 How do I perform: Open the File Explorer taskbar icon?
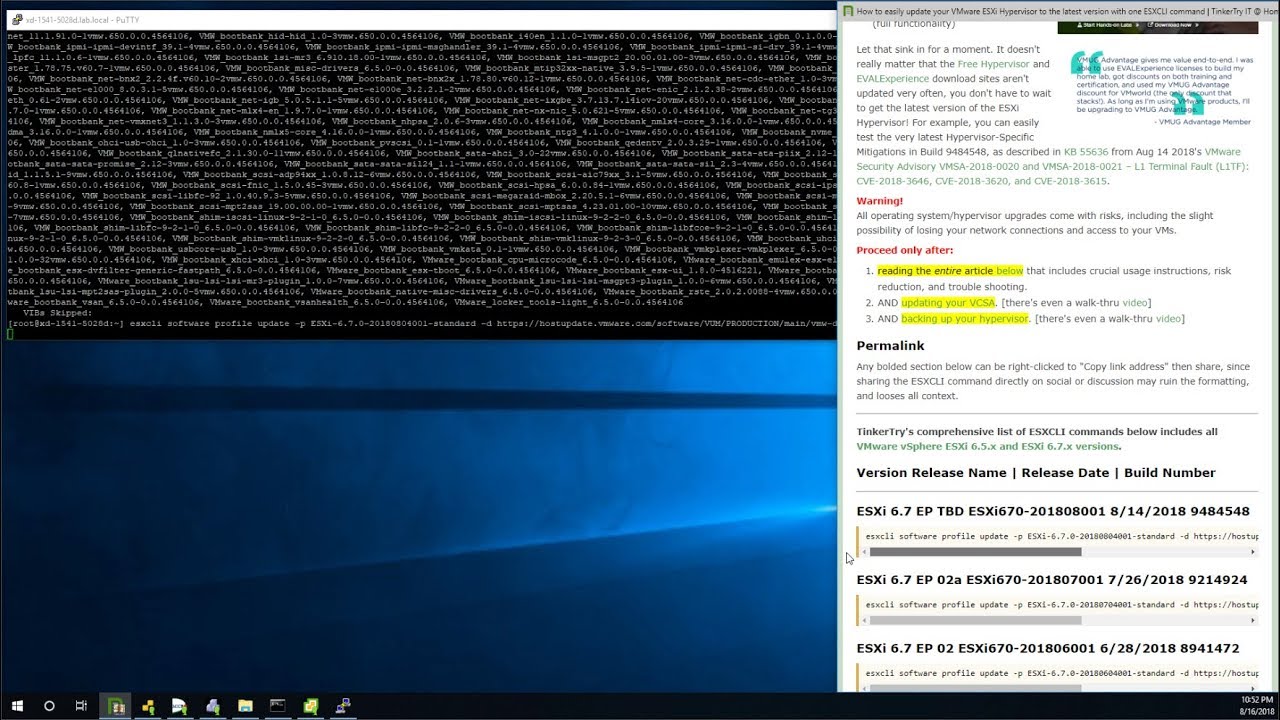click(x=245, y=706)
